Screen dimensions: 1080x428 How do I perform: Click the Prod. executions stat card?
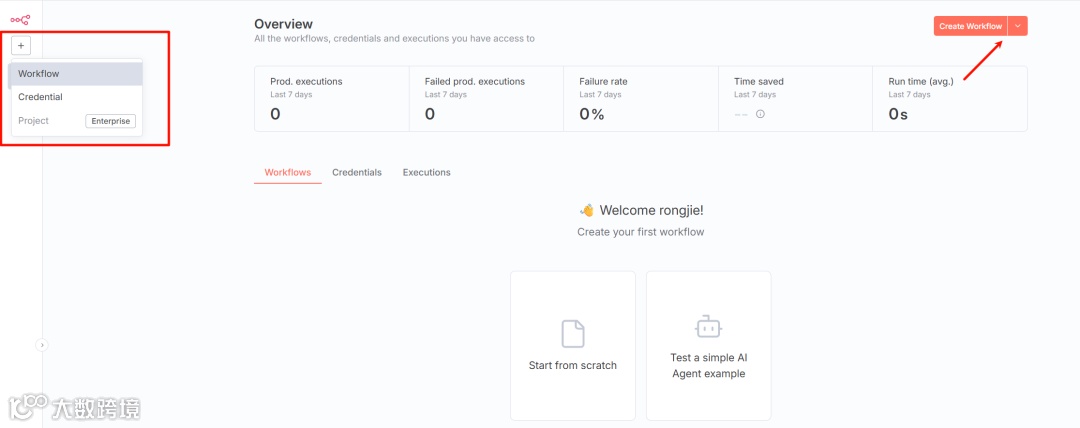pyautogui.click(x=331, y=99)
